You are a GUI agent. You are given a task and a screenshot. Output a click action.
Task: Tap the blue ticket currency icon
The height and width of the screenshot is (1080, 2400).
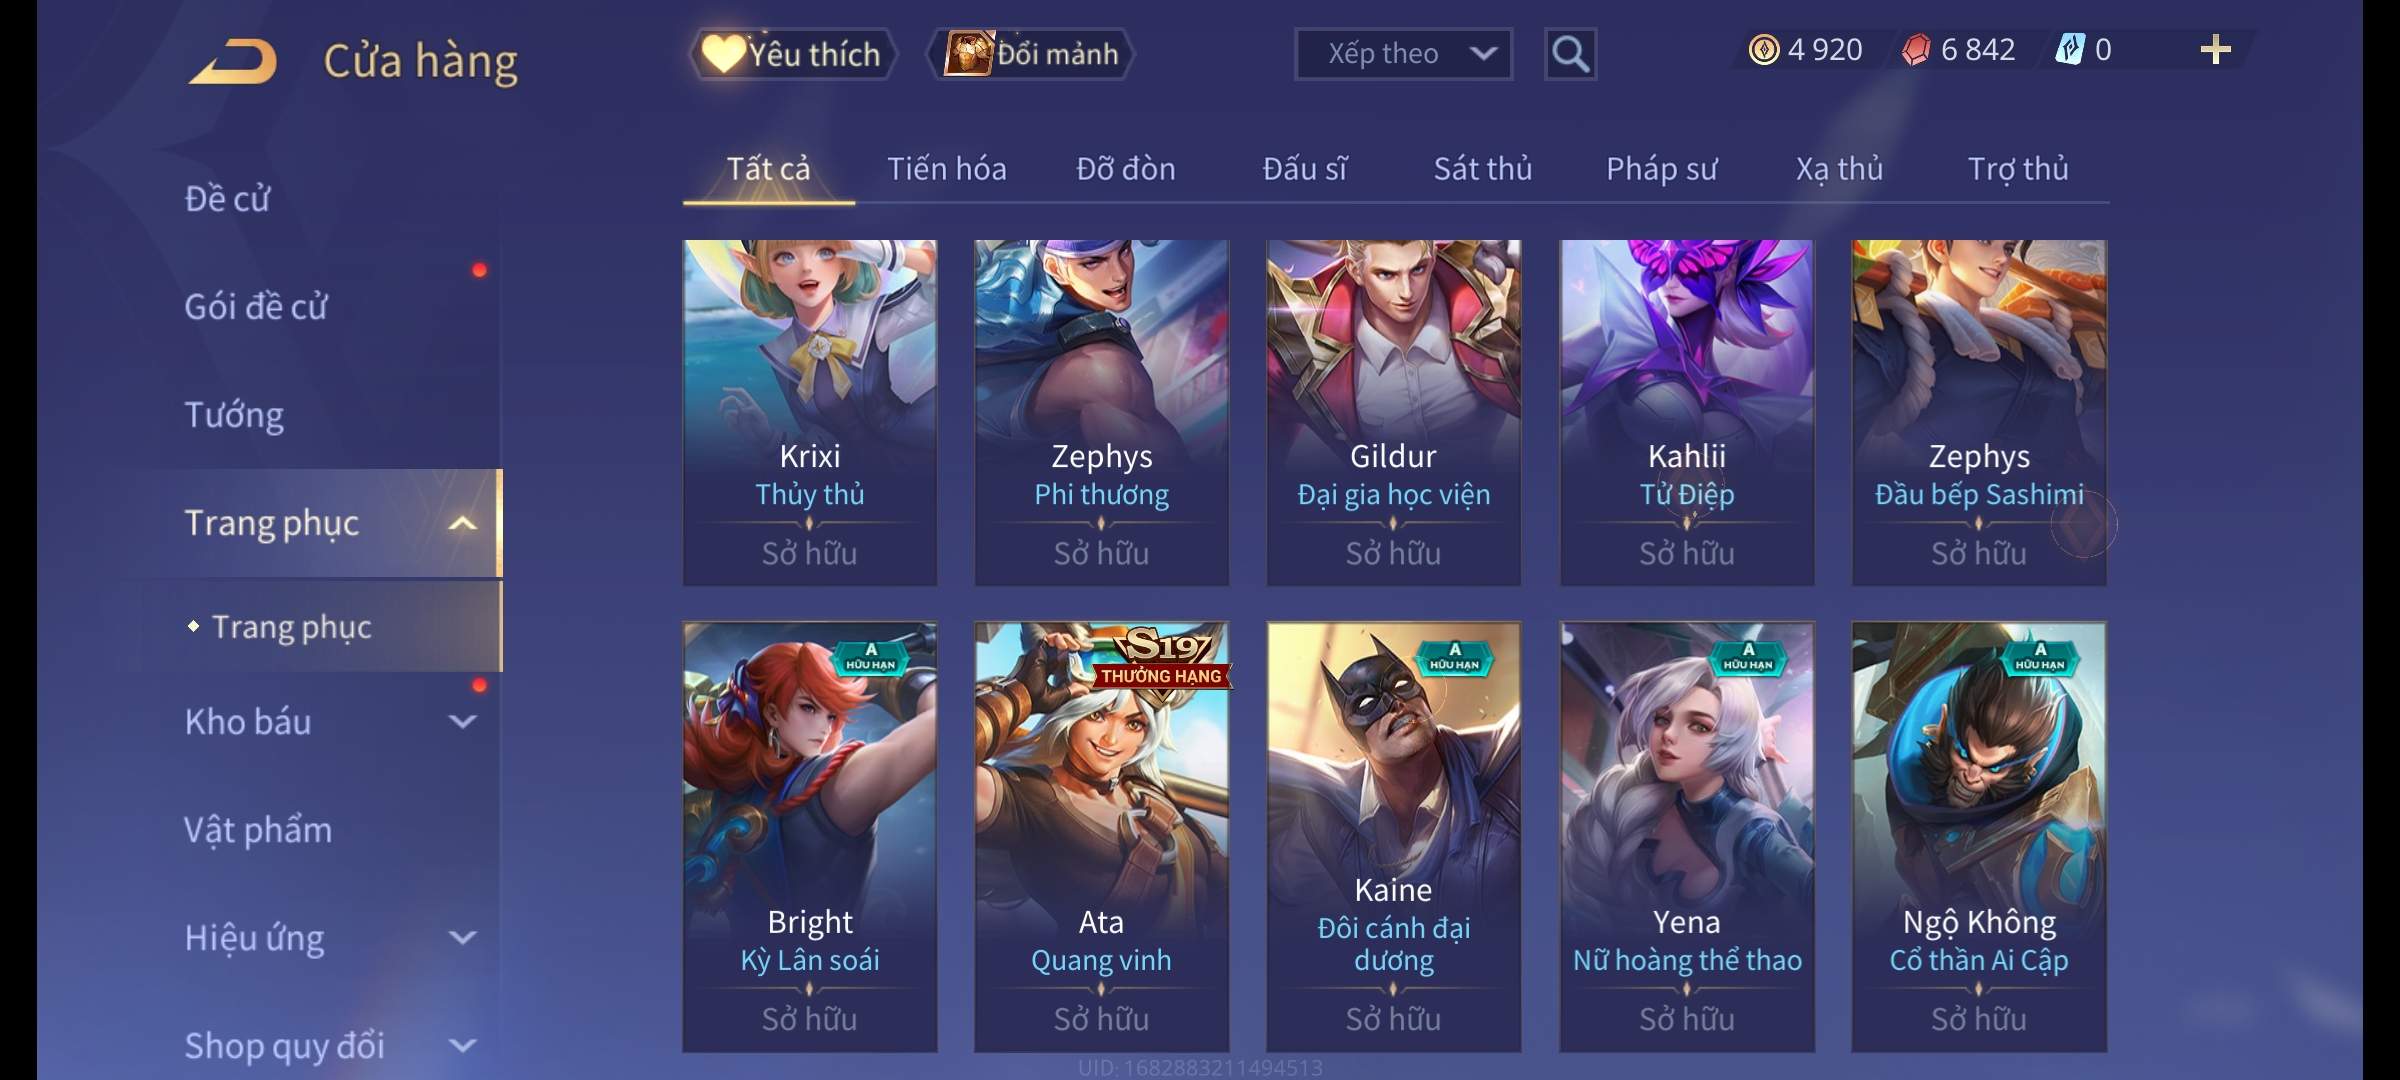pyautogui.click(x=2069, y=50)
